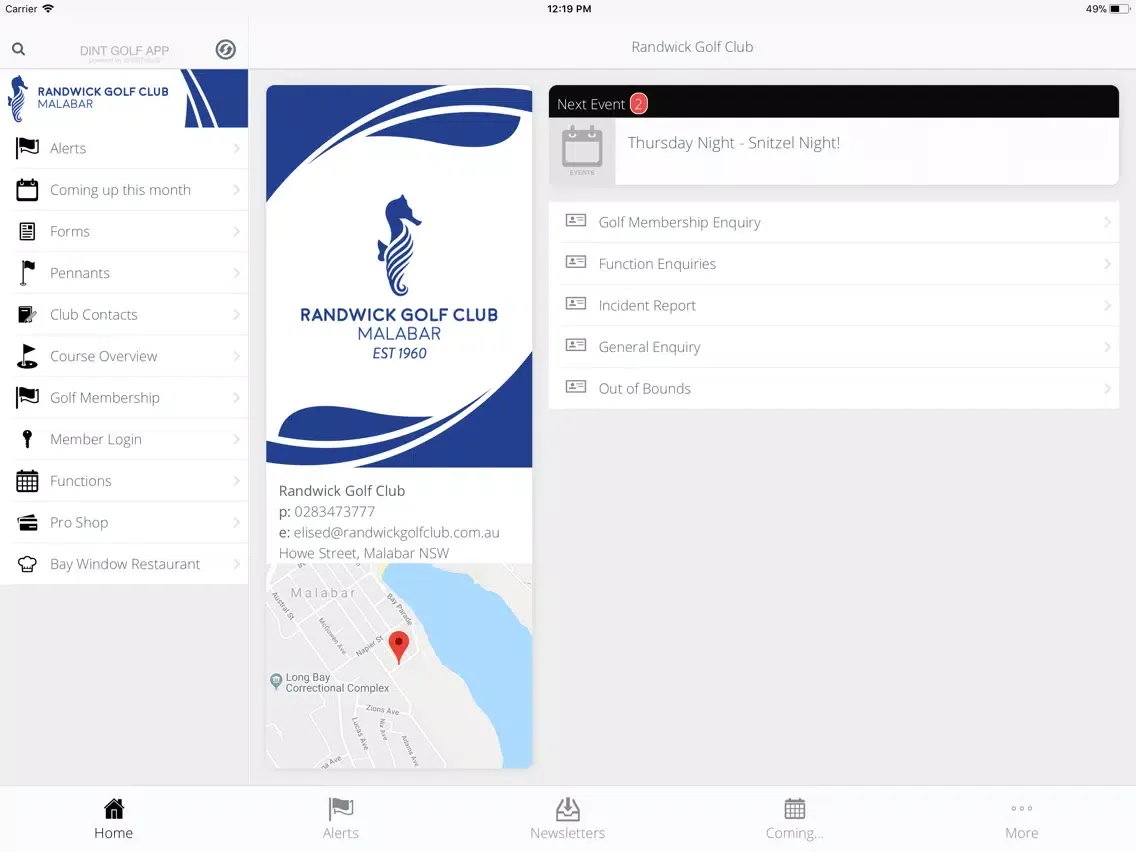Switch to Newsletters tab
The width and height of the screenshot is (1136, 852).
[567, 819]
